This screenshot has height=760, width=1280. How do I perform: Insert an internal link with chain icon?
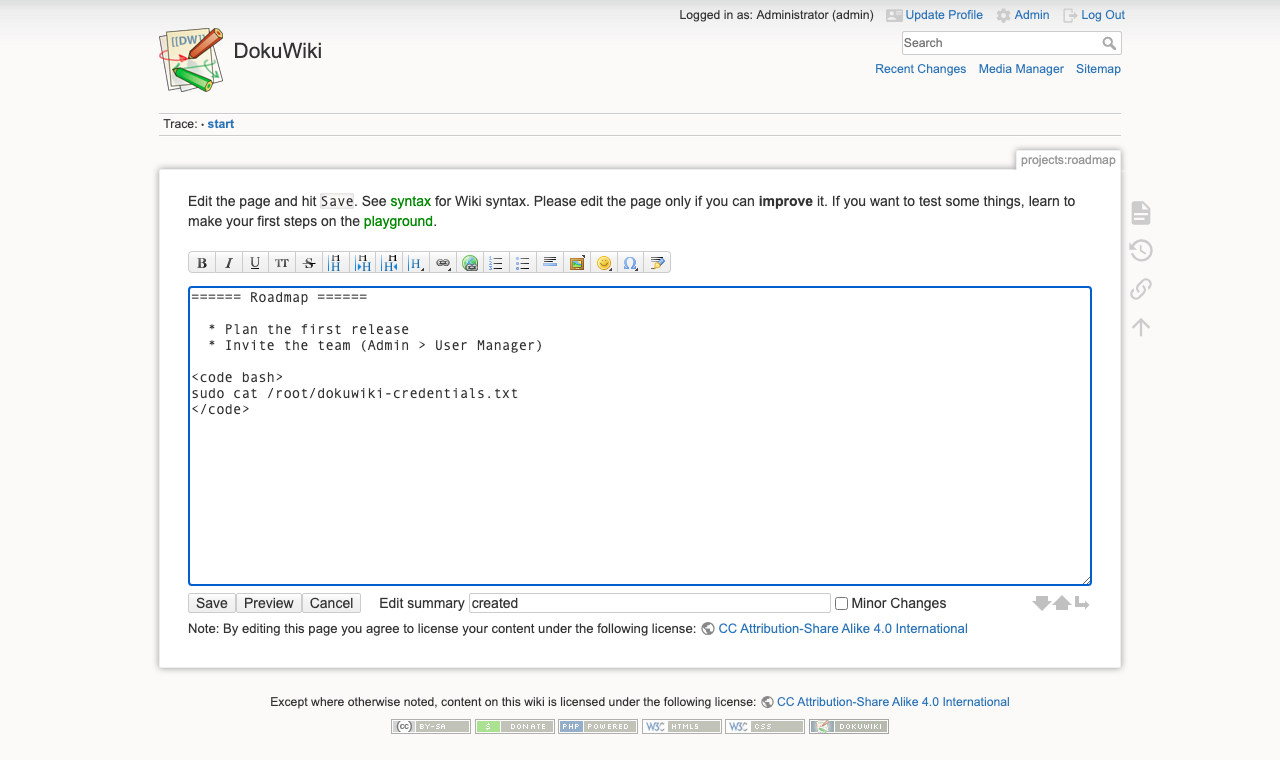(443, 263)
